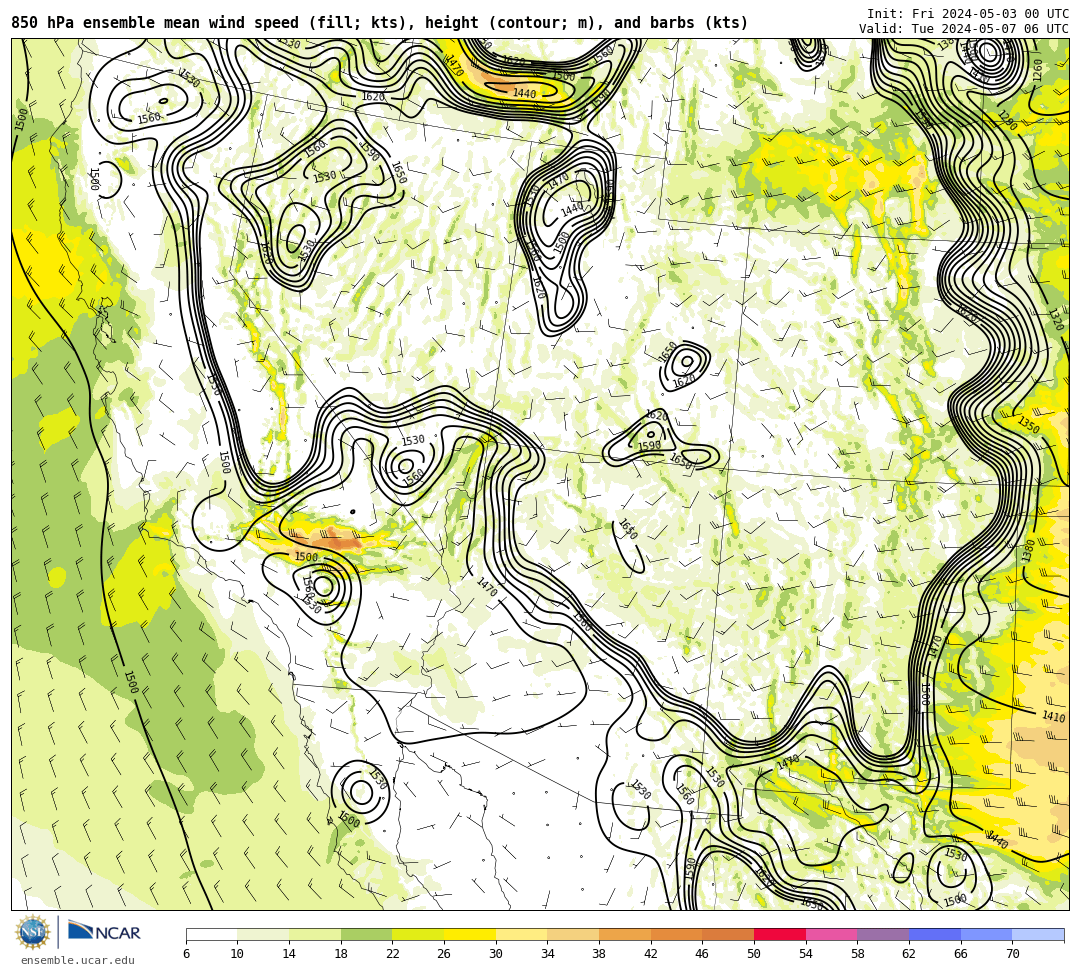This screenshot has height=973, width=1080.
Task: Pick the purple 58–62 kts color swatch
Action: [883, 935]
